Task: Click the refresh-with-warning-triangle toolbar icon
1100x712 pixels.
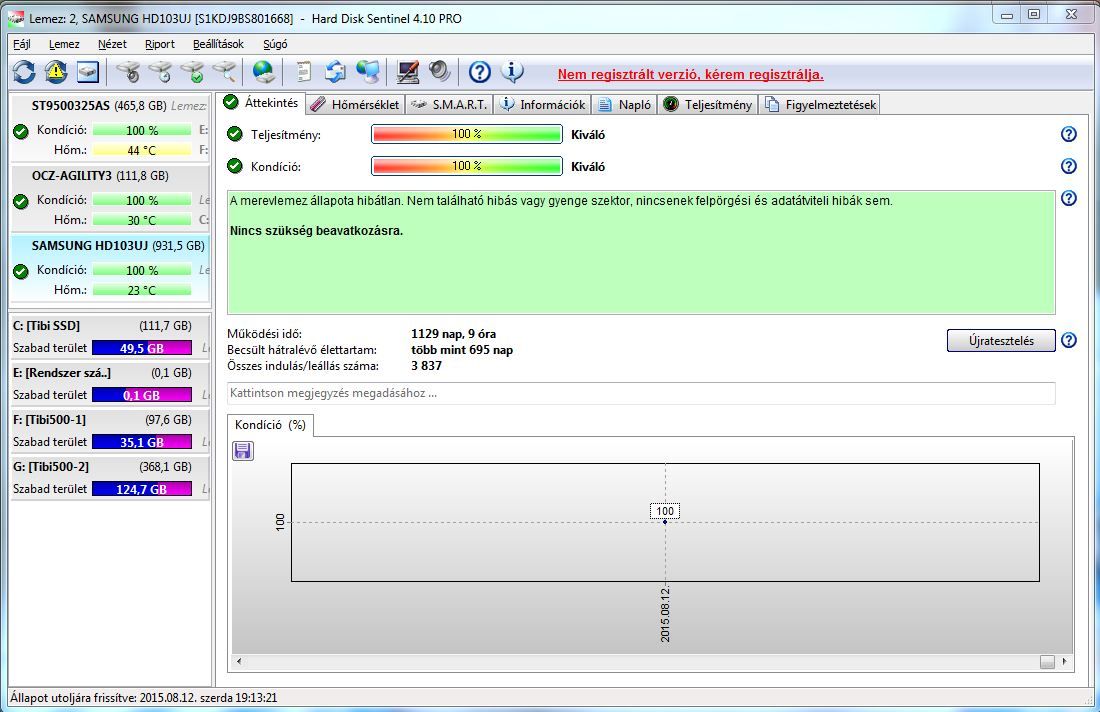Action: 56,72
